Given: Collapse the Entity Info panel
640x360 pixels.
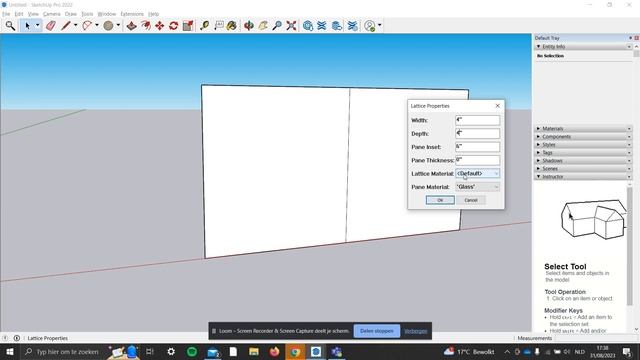Looking at the screenshot, I should 583,47.
